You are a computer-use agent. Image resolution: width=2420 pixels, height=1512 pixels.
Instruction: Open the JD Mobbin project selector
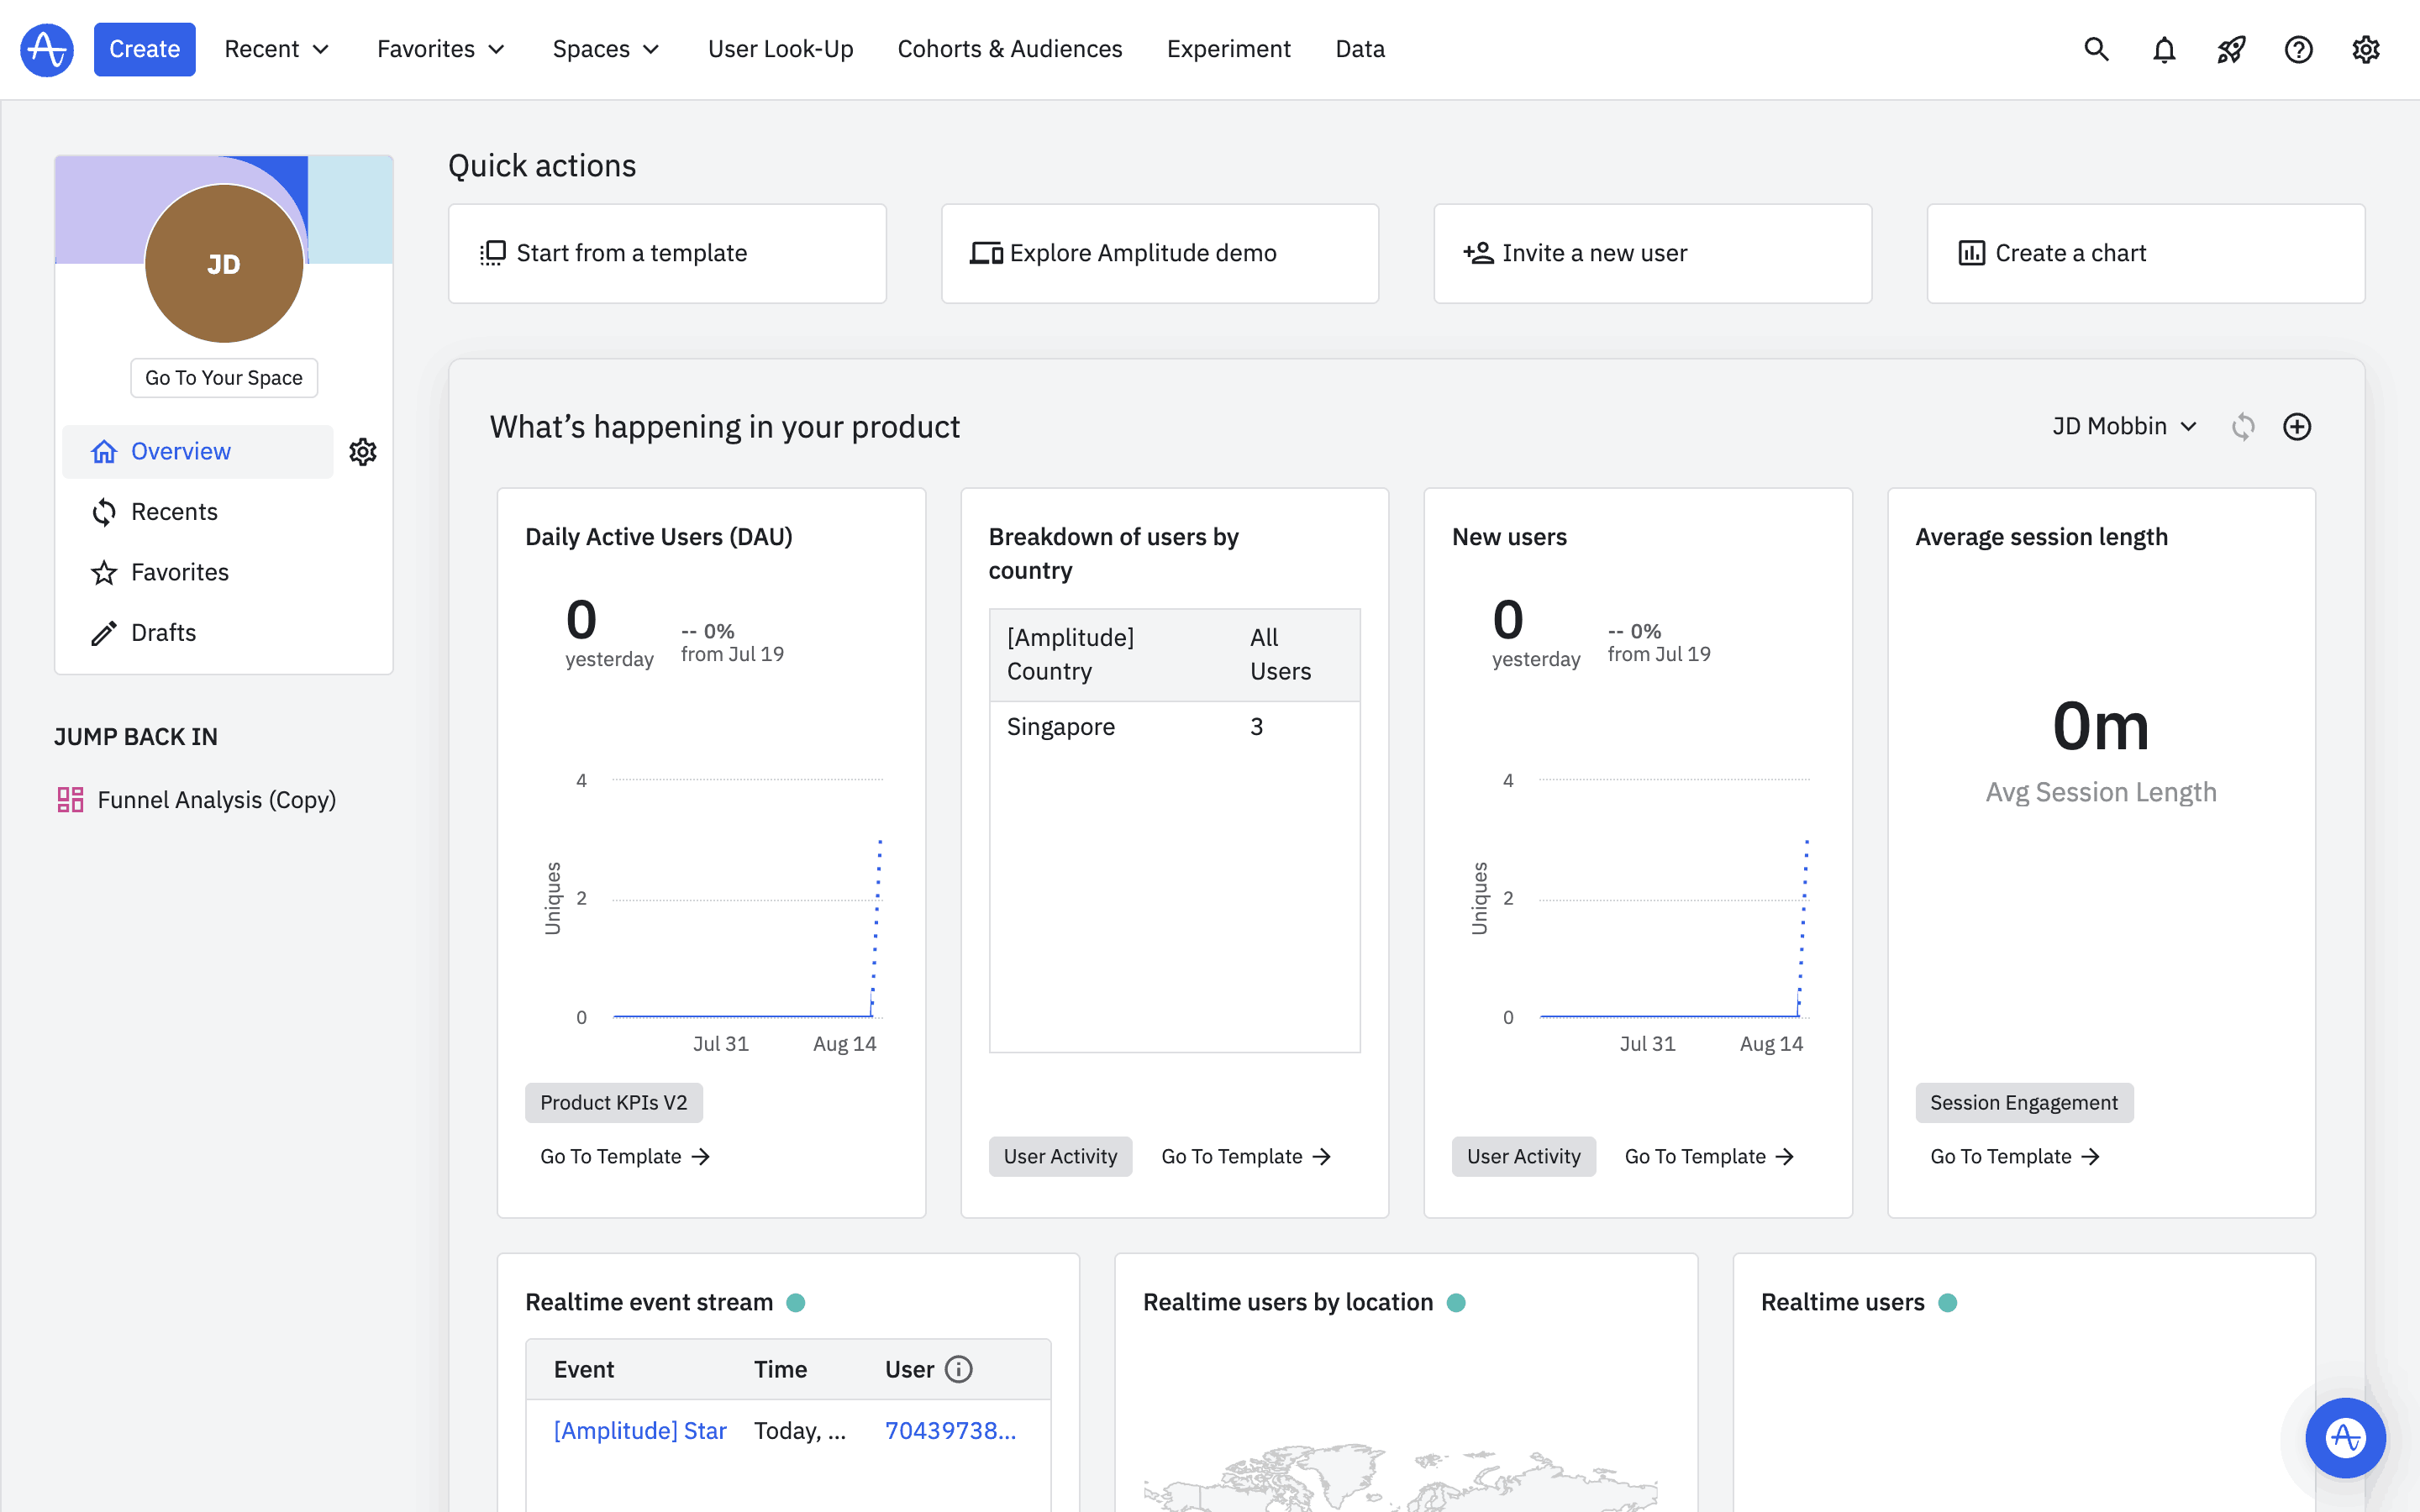click(x=2124, y=427)
